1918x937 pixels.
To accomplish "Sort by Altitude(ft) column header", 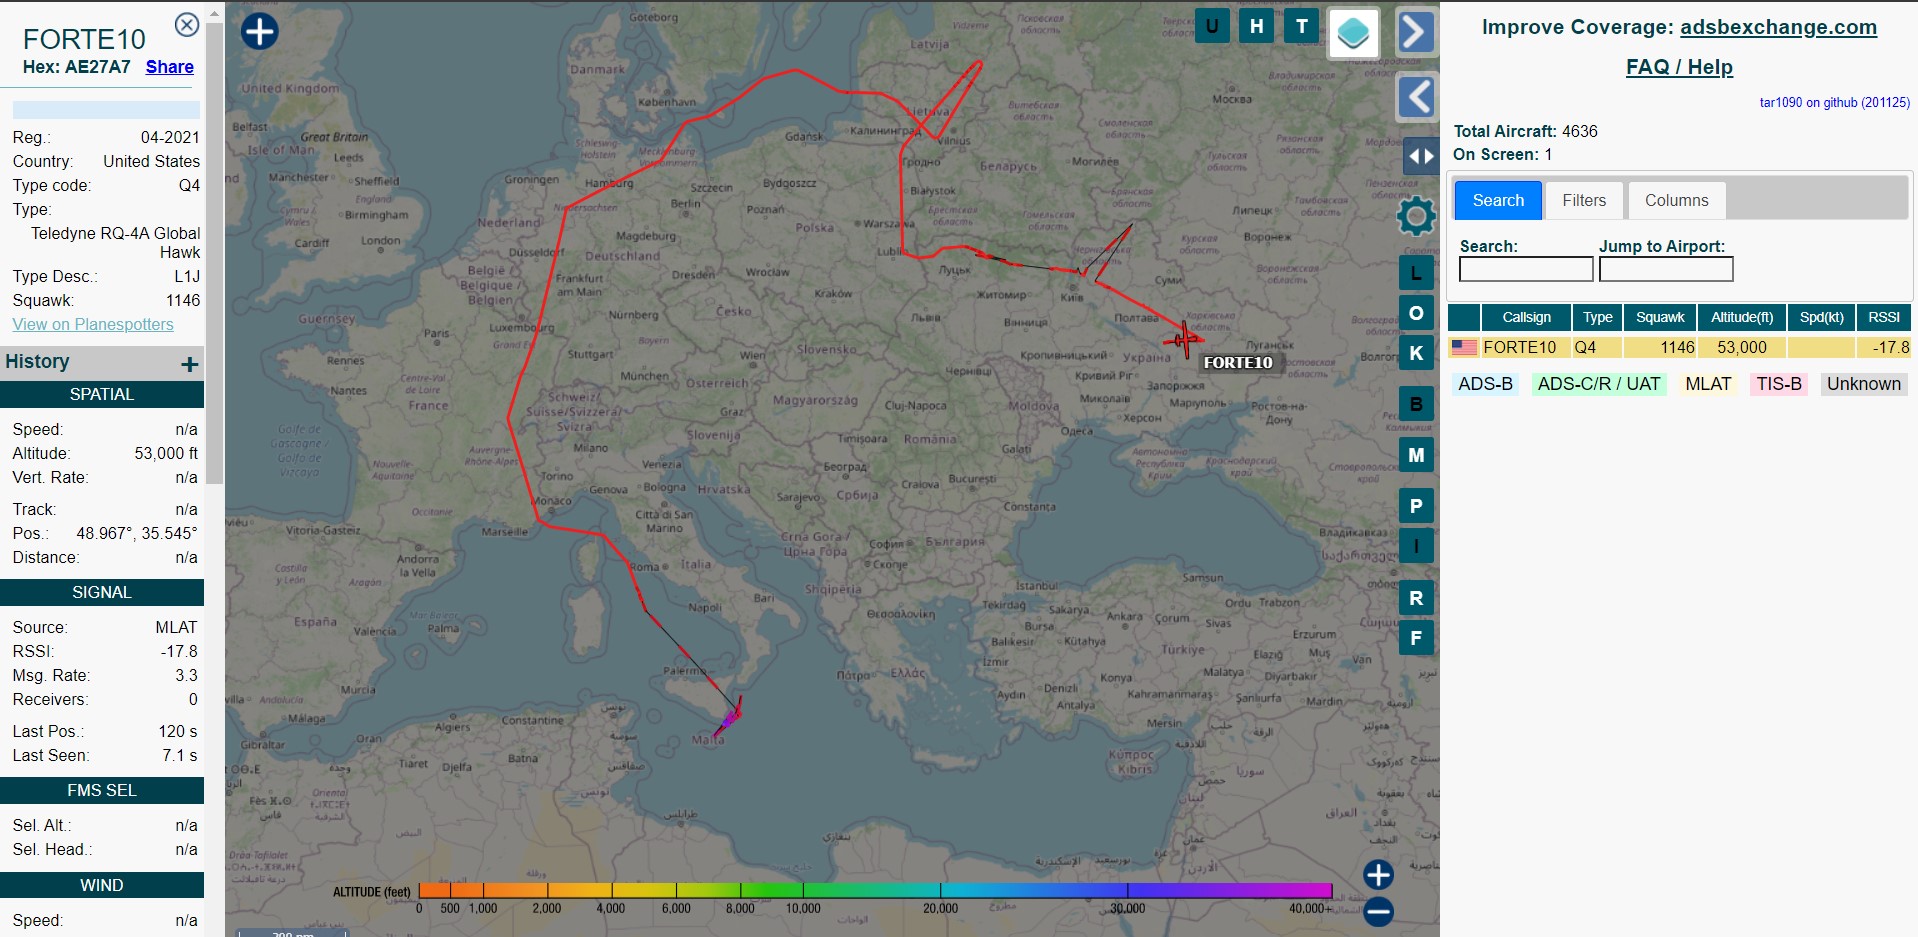I will tap(1741, 317).
